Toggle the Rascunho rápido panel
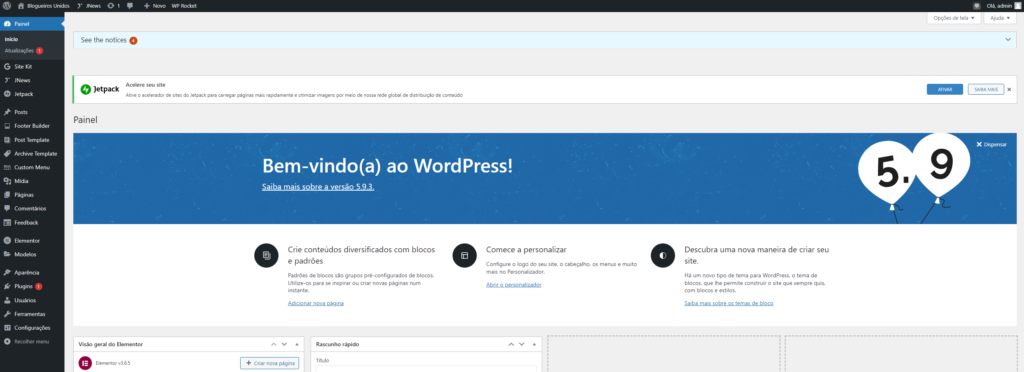The image size is (1024, 372). coord(534,344)
